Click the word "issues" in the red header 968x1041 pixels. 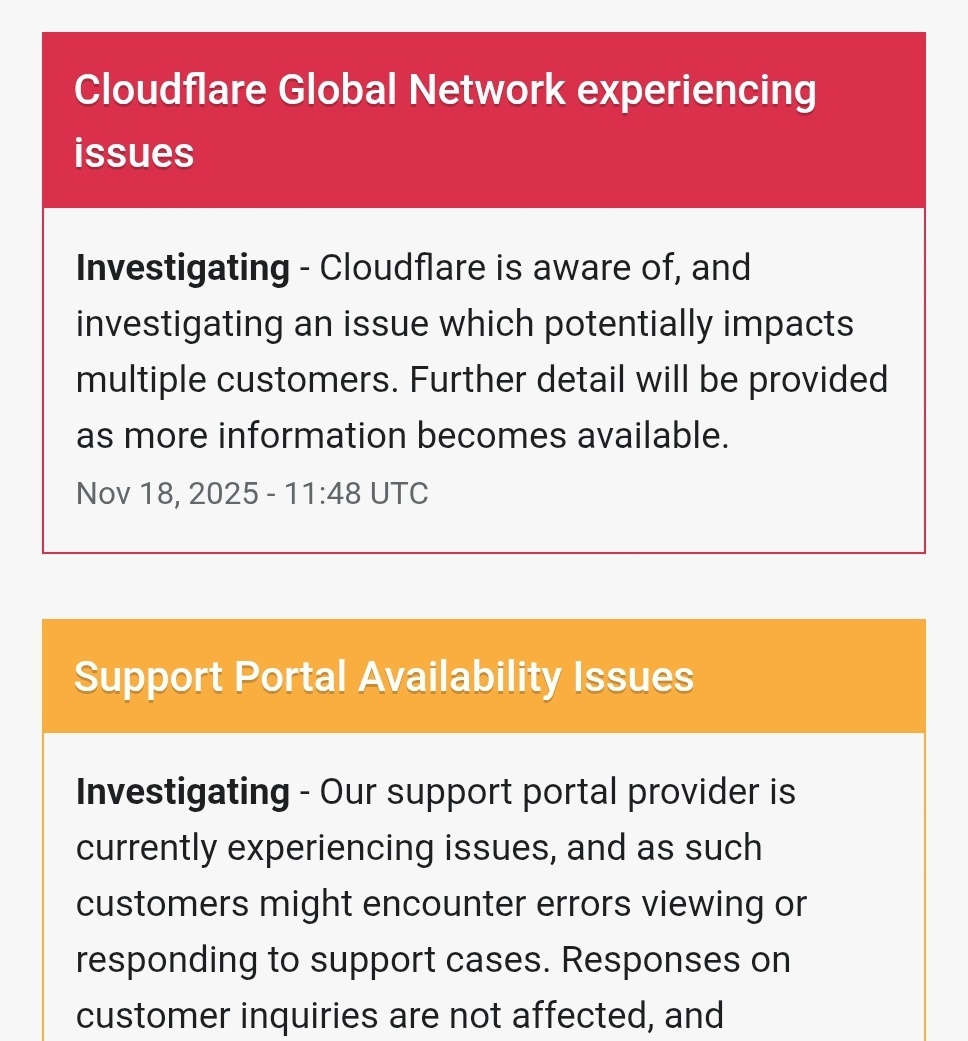click(134, 153)
